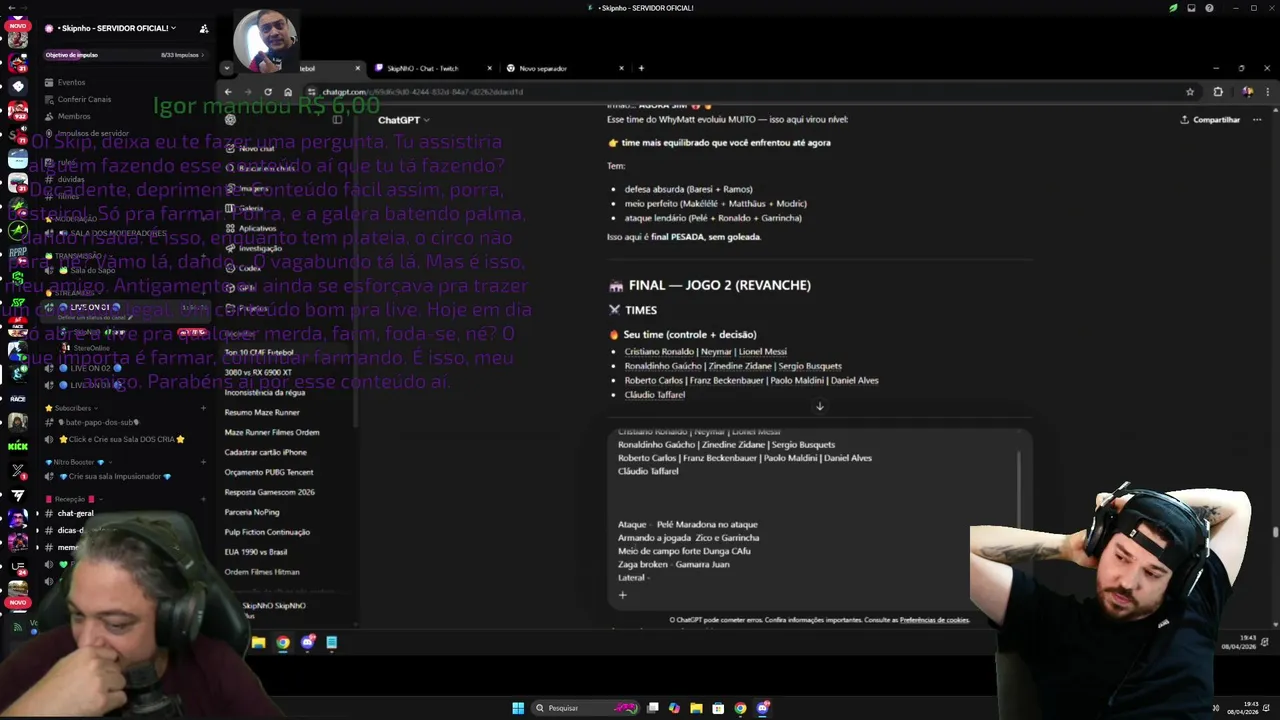
Task: Open Chrome's three-dot menu
Action: (1268, 92)
